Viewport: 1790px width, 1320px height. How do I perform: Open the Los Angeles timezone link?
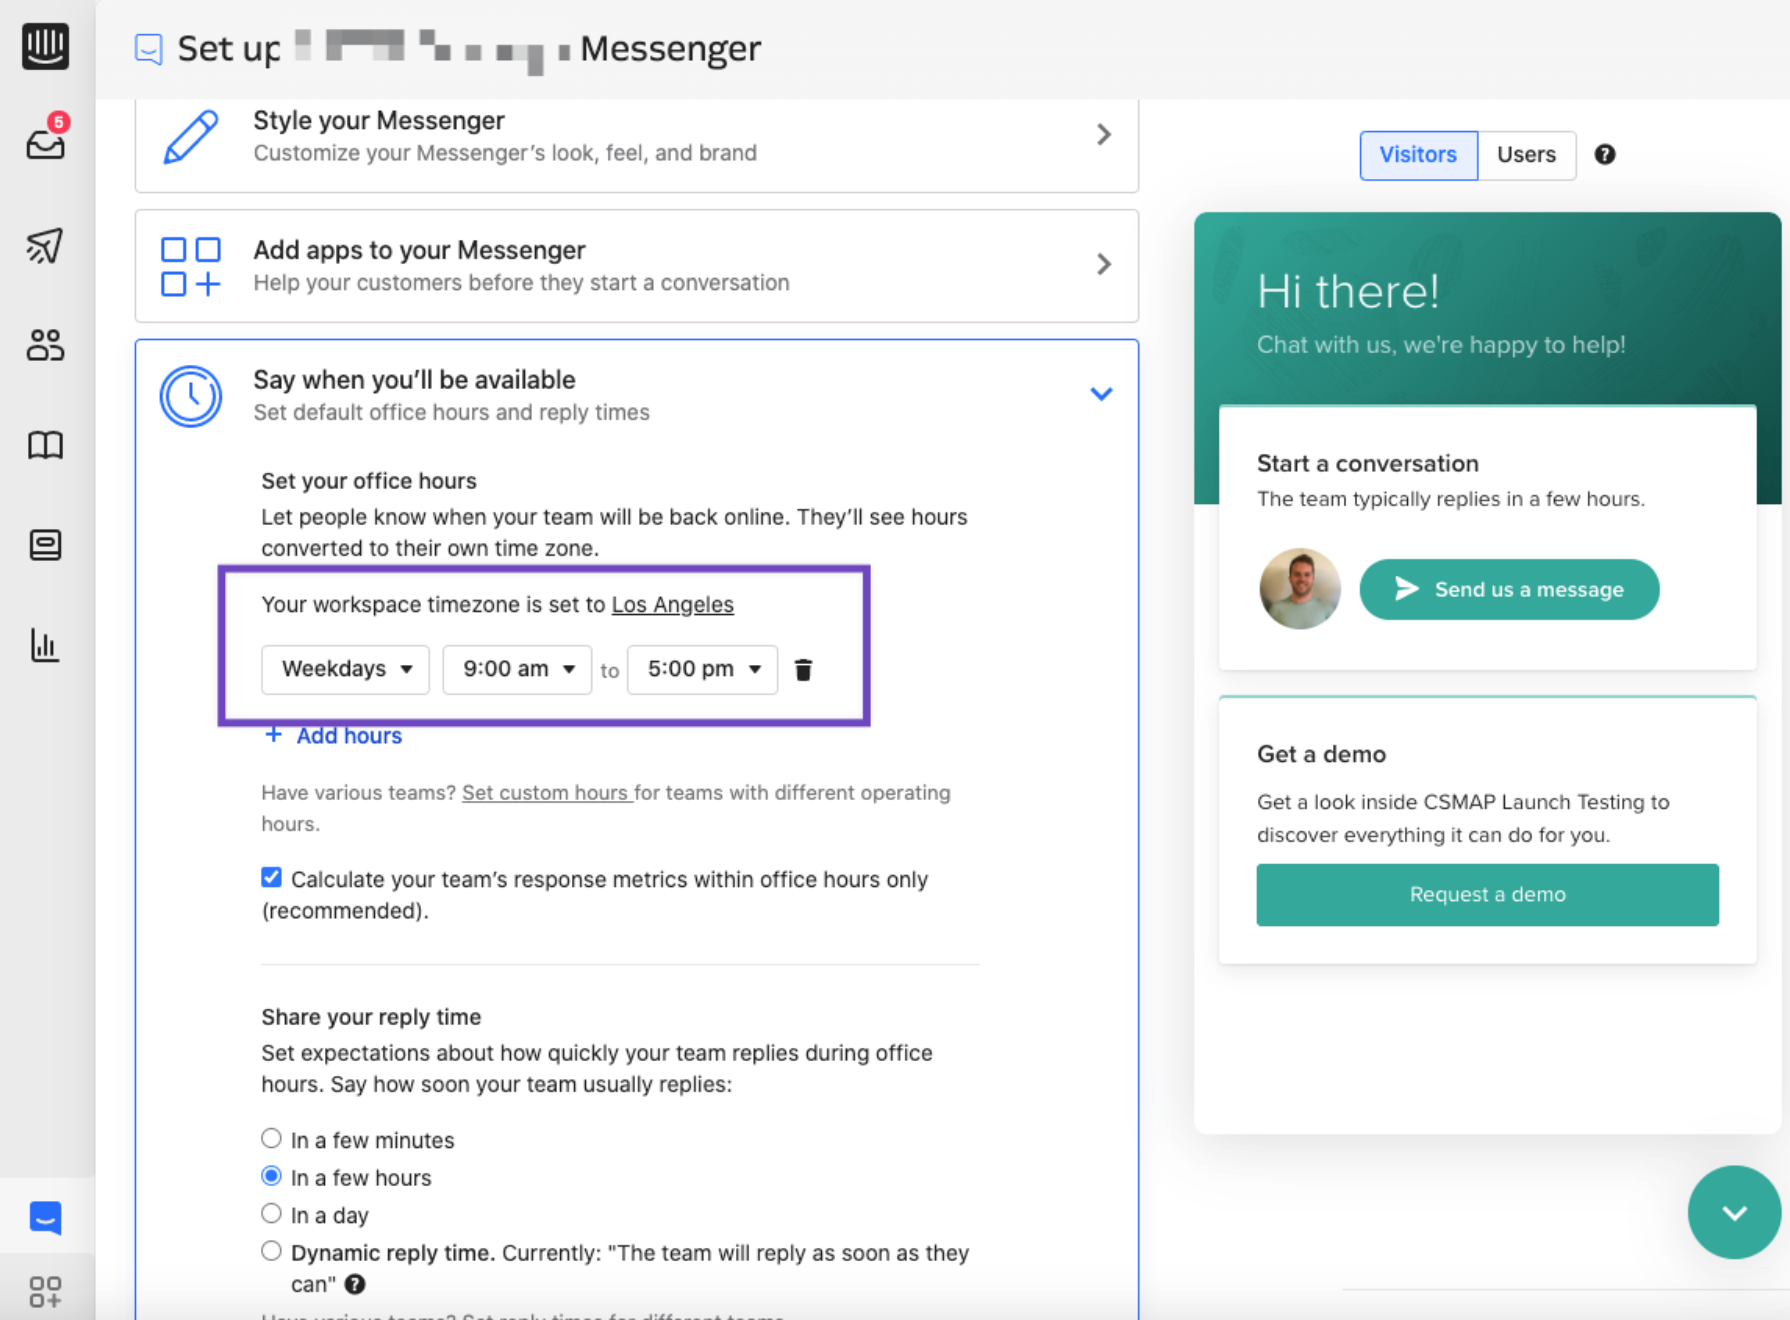click(673, 604)
